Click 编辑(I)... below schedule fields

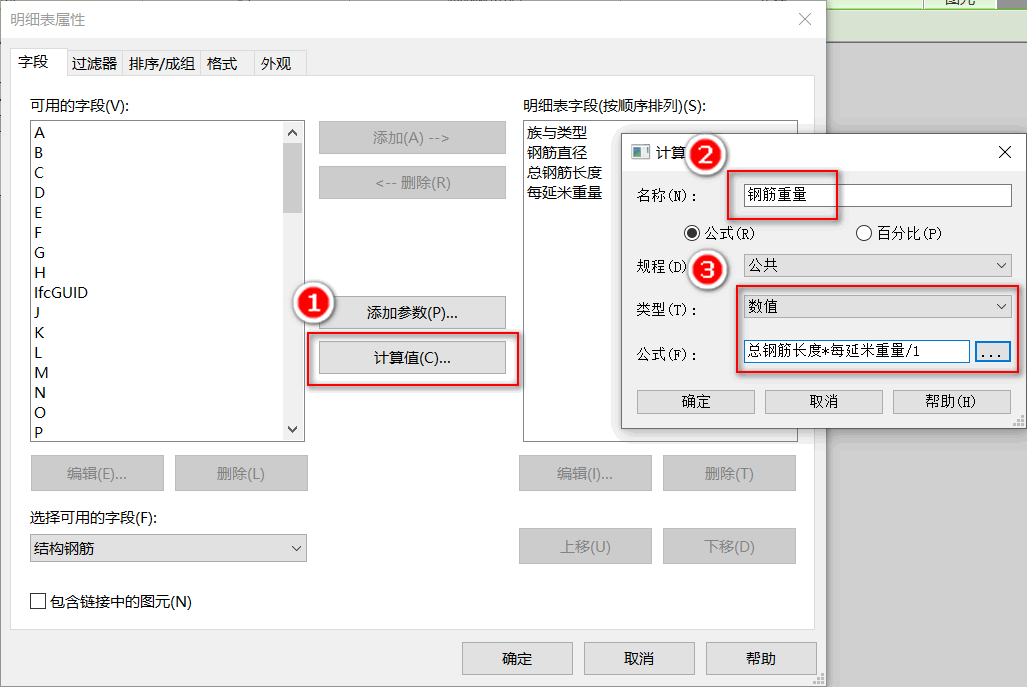(x=585, y=473)
